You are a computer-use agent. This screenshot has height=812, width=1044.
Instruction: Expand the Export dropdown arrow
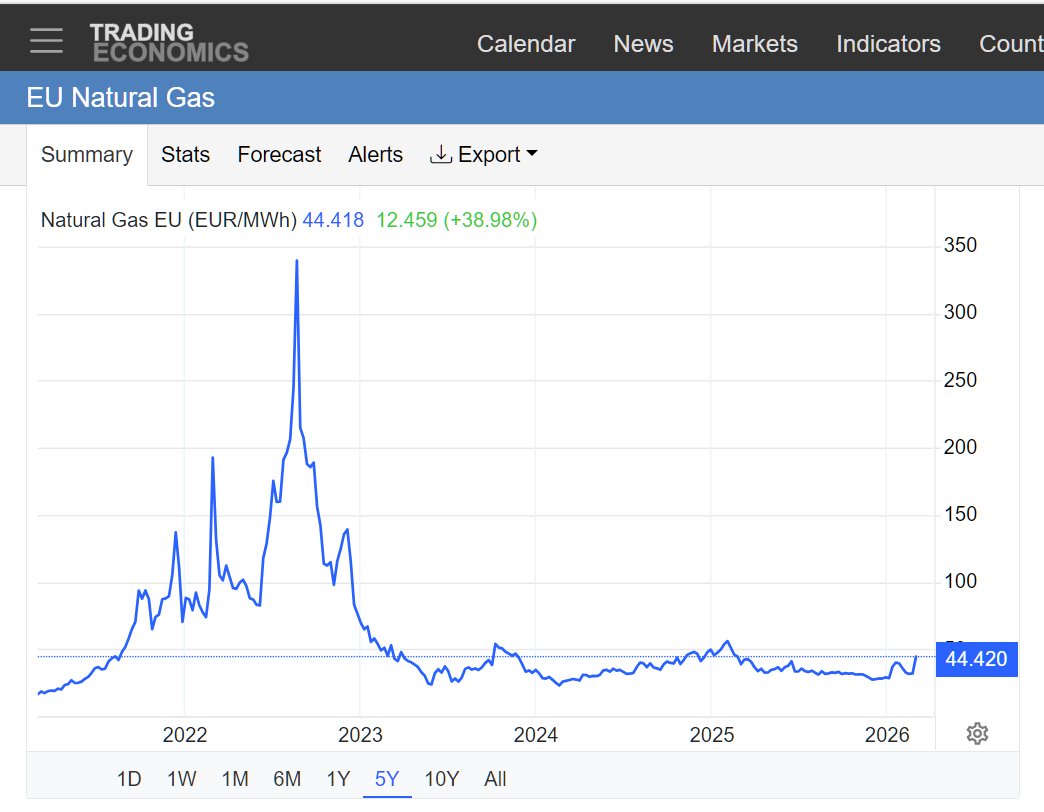pyautogui.click(x=531, y=153)
